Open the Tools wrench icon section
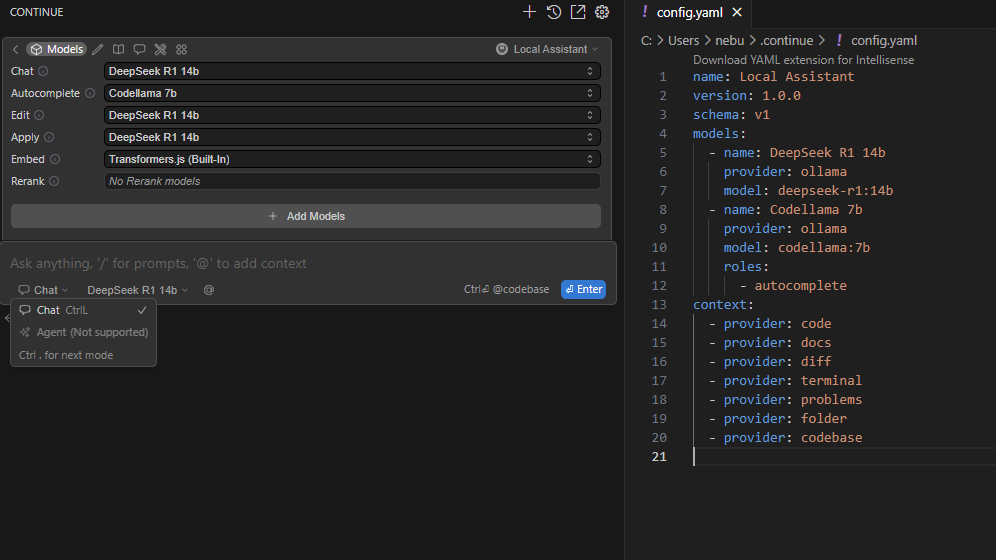This screenshot has height=560, width=996. [x=160, y=50]
